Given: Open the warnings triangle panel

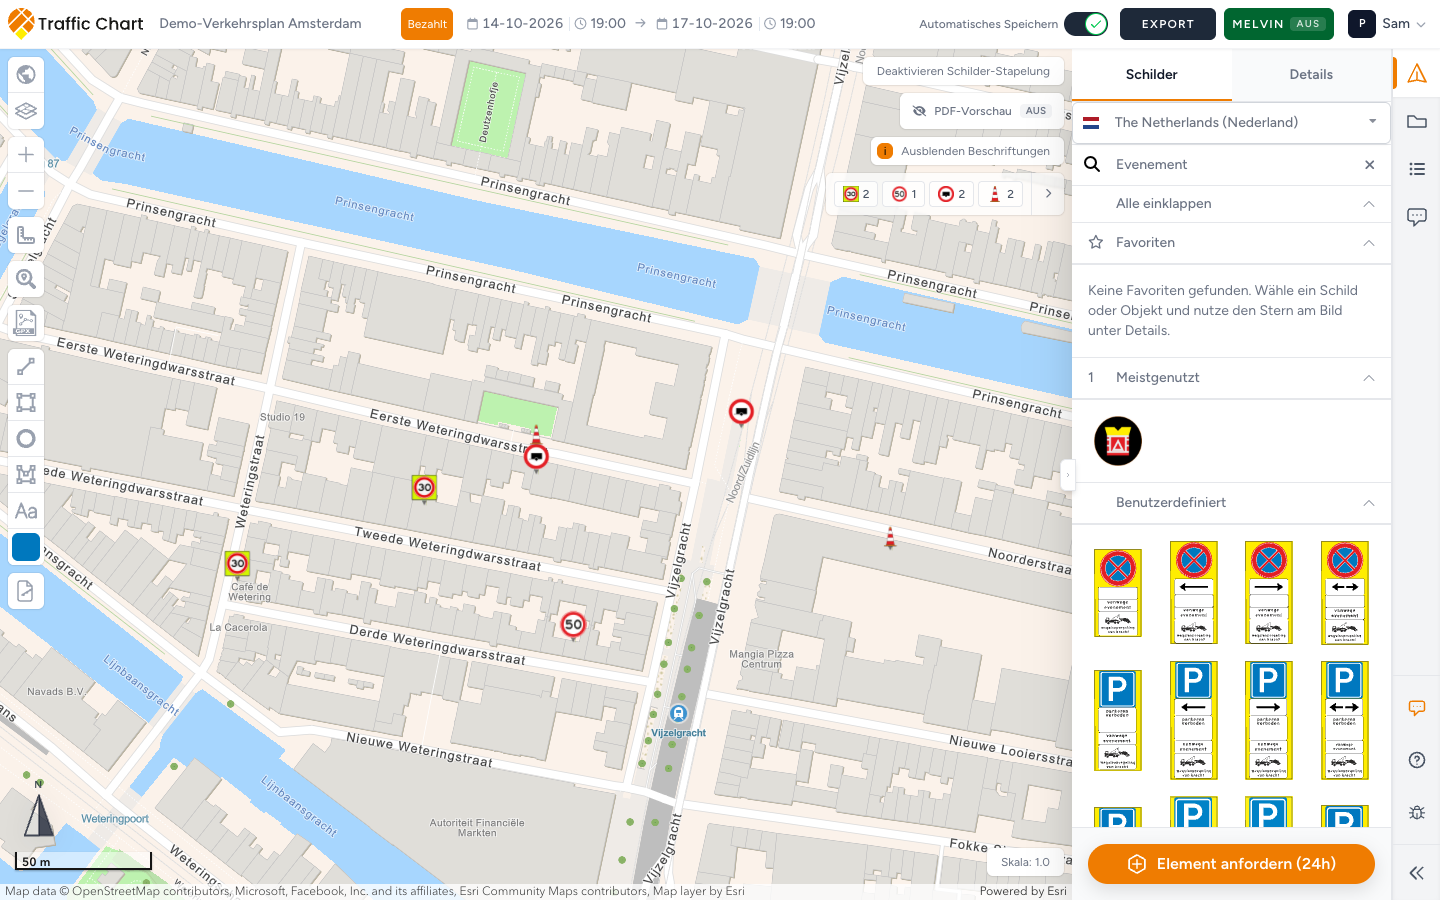Looking at the screenshot, I should 1417,73.
